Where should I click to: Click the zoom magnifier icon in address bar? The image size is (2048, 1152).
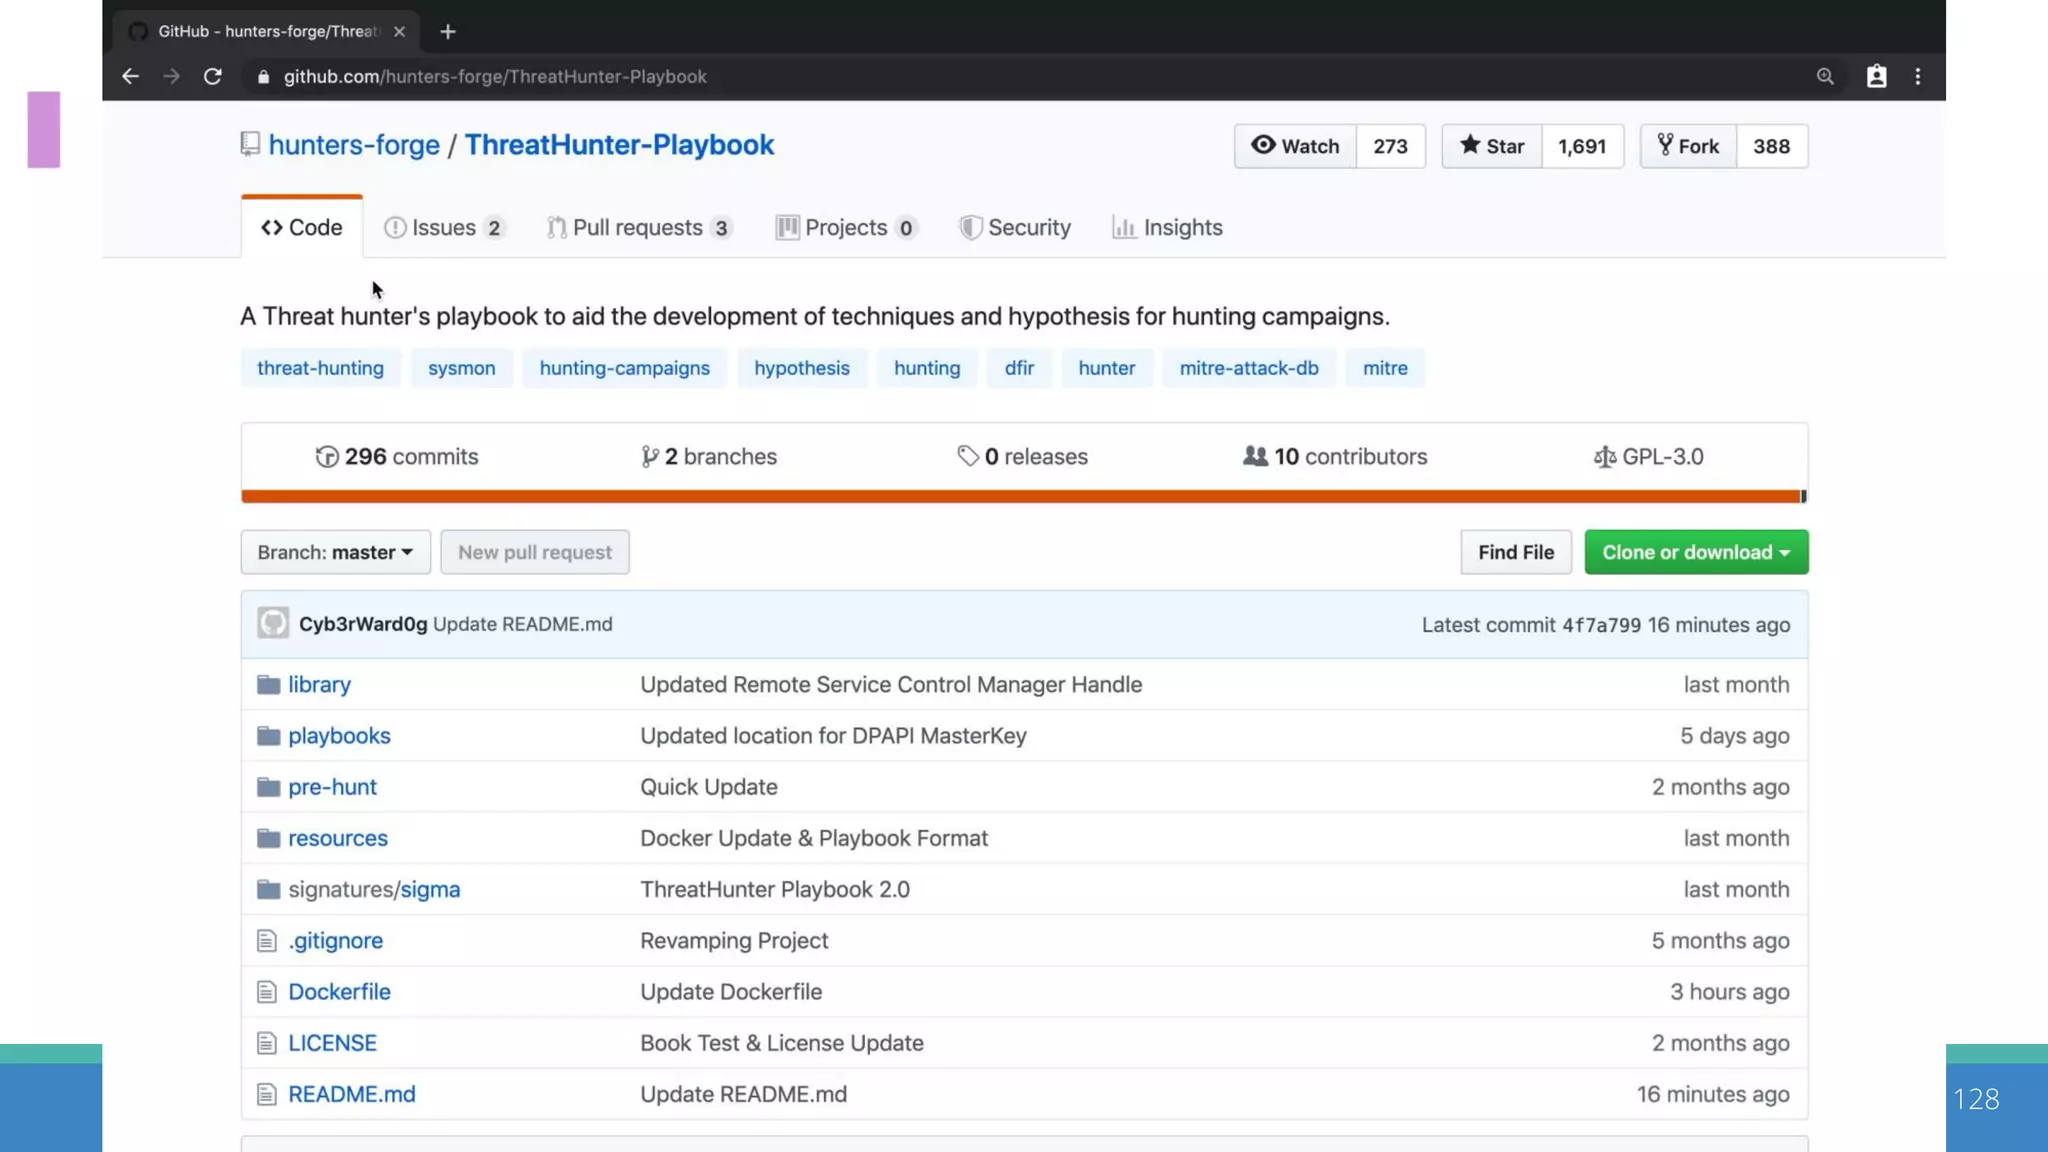1825,77
